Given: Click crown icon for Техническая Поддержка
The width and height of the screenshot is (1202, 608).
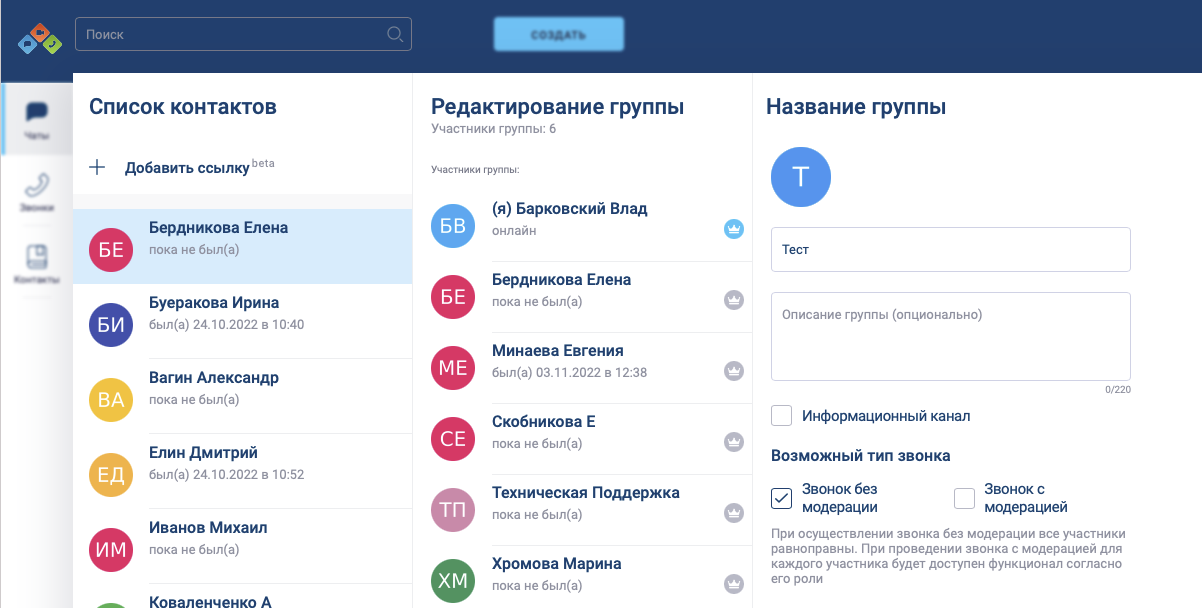Looking at the screenshot, I should tap(734, 513).
